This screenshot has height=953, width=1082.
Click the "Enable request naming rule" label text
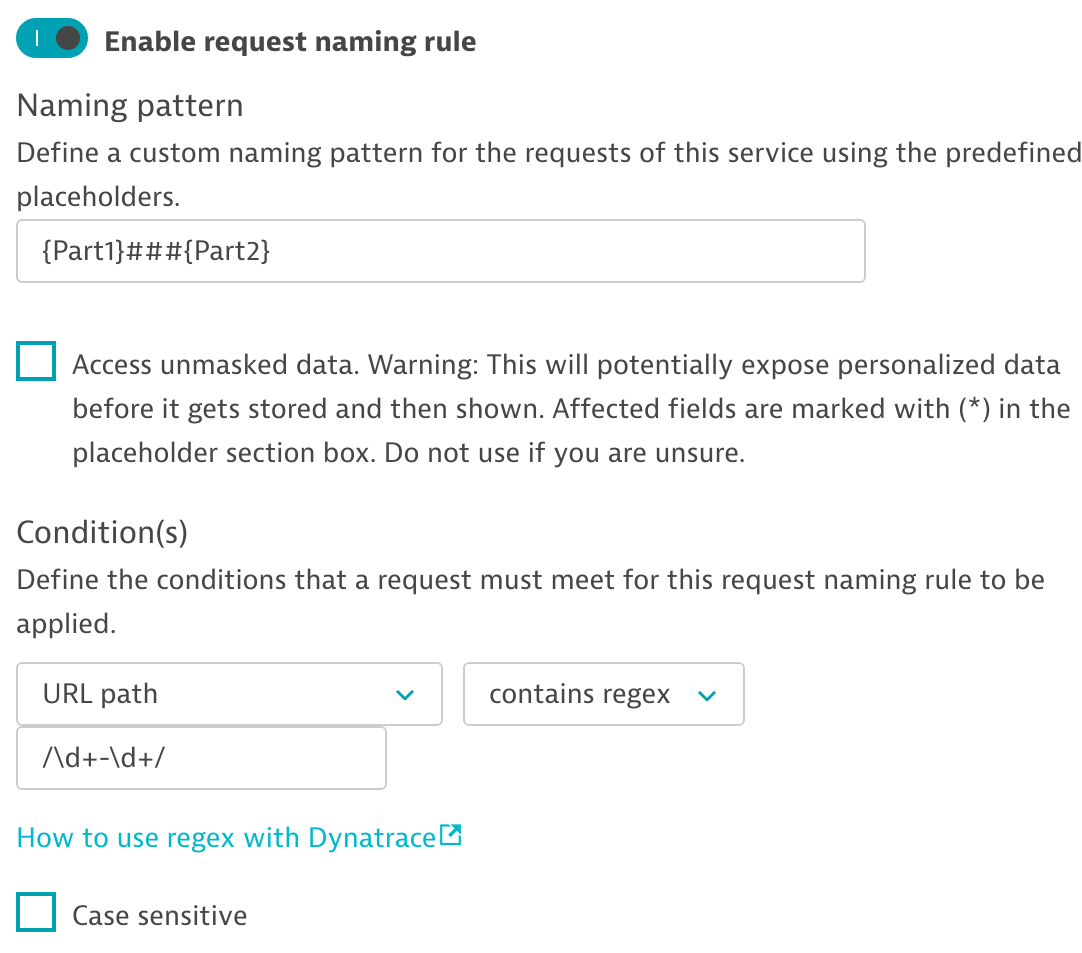(x=290, y=41)
